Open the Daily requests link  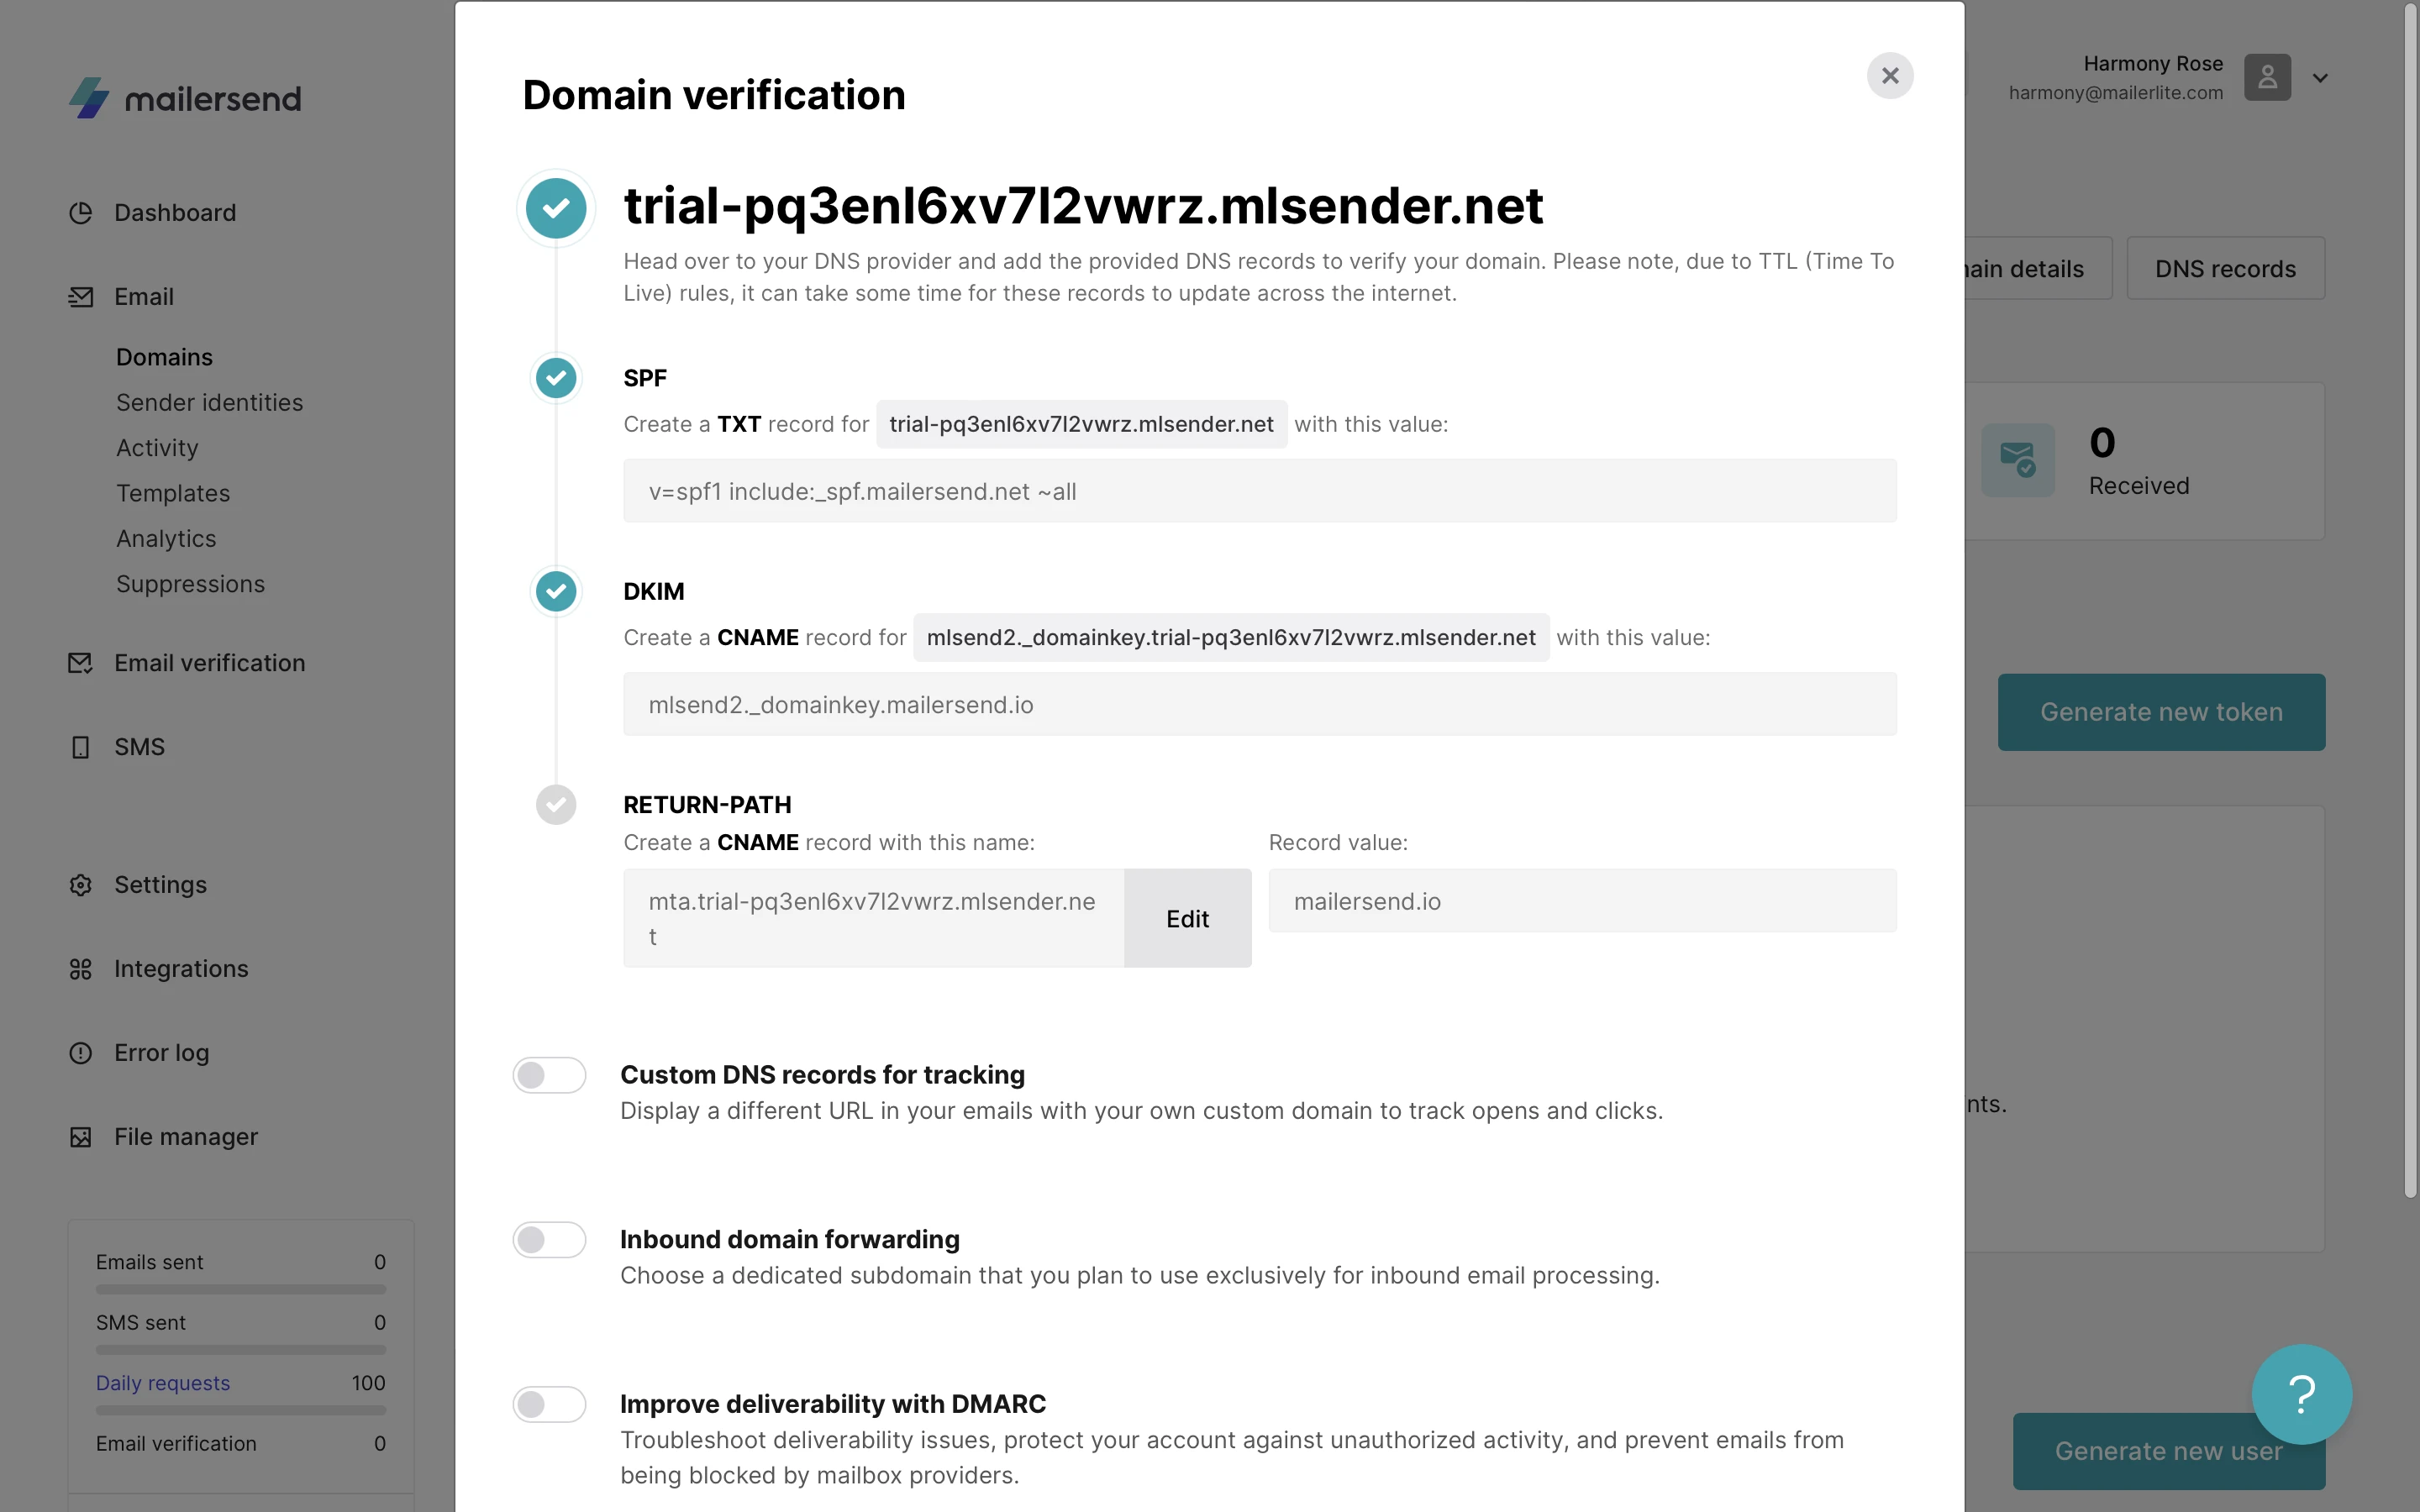coord(163,1383)
